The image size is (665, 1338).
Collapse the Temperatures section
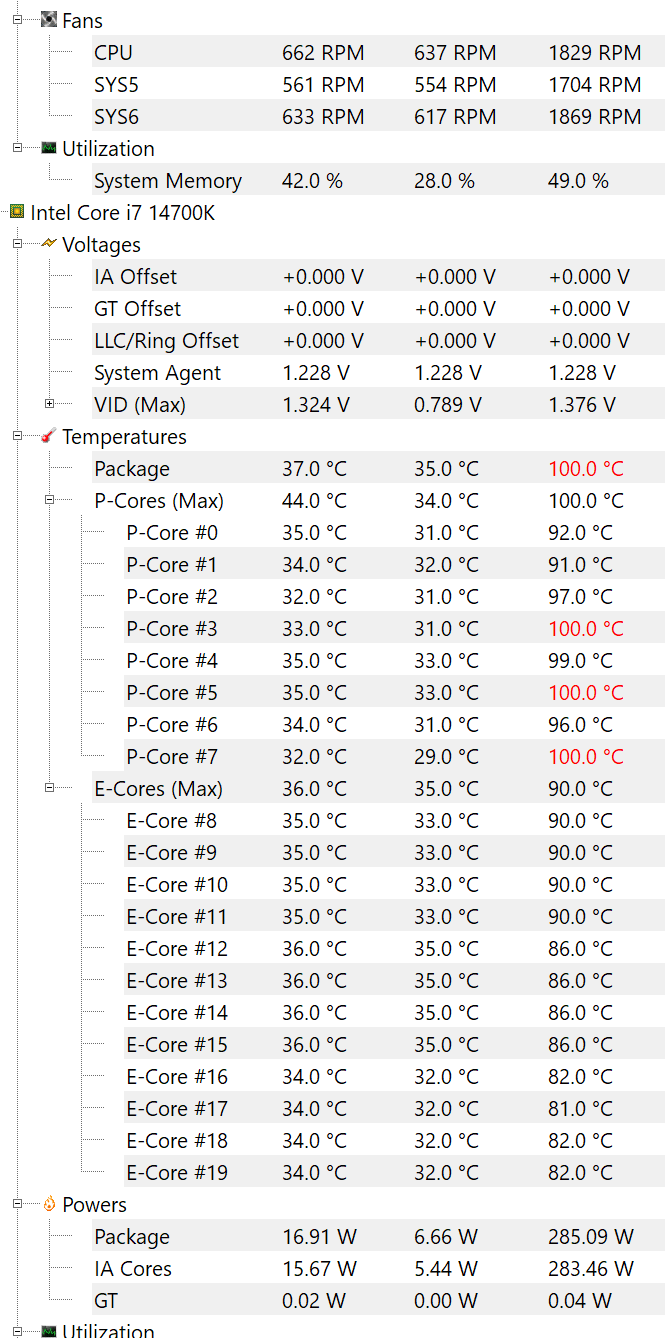coord(17,436)
